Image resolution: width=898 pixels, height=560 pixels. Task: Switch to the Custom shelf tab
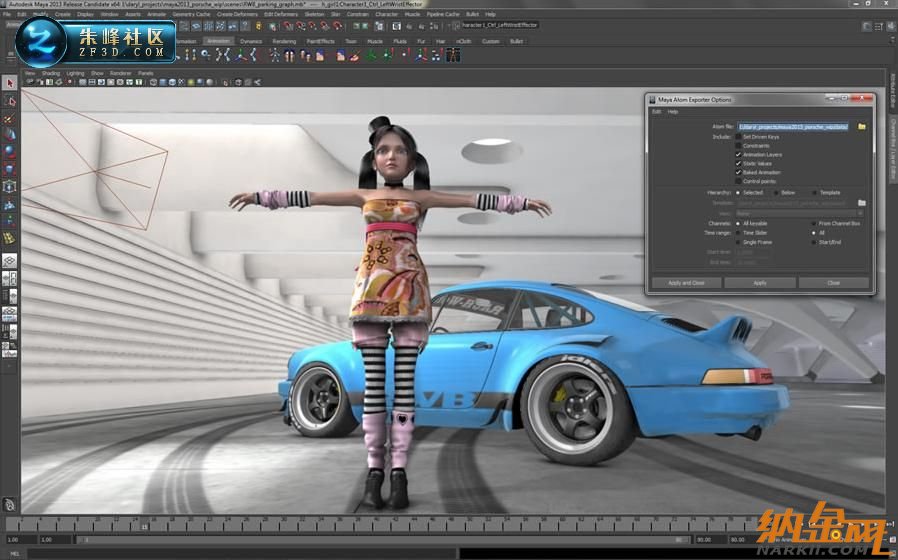pyautogui.click(x=490, y=41)
